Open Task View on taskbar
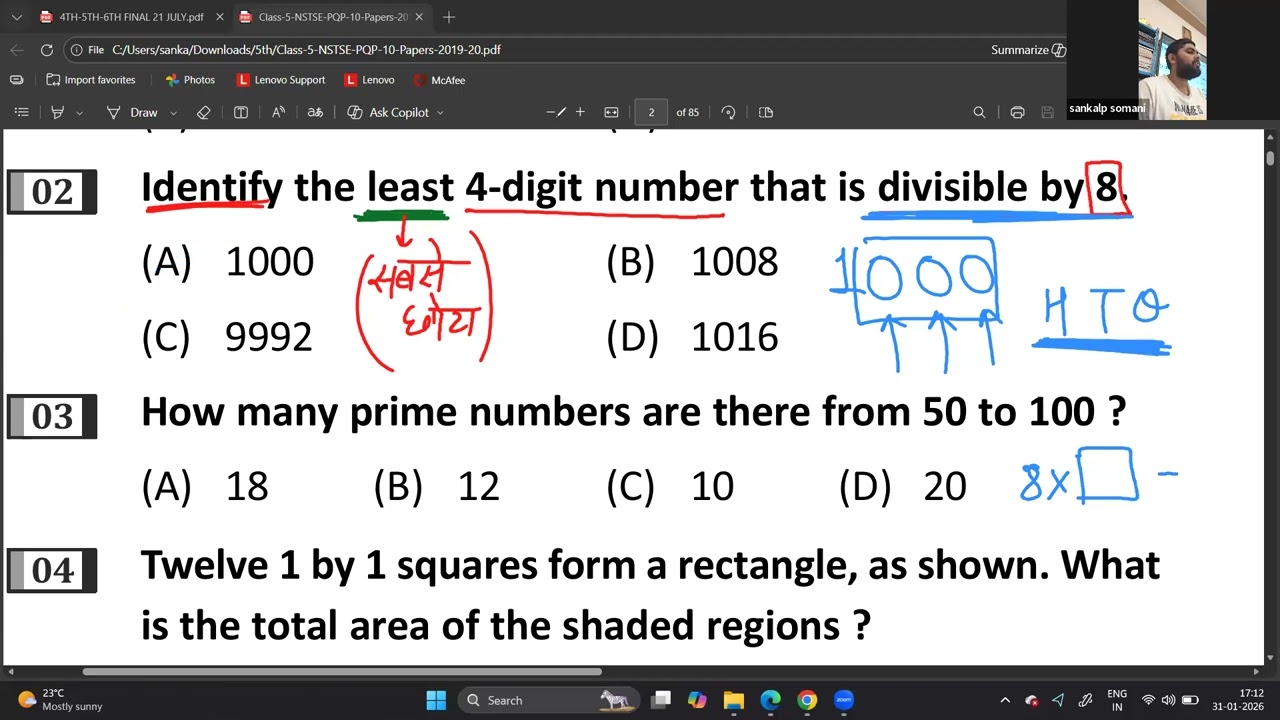The image size is (1280, 720). [x=661, y=700]
